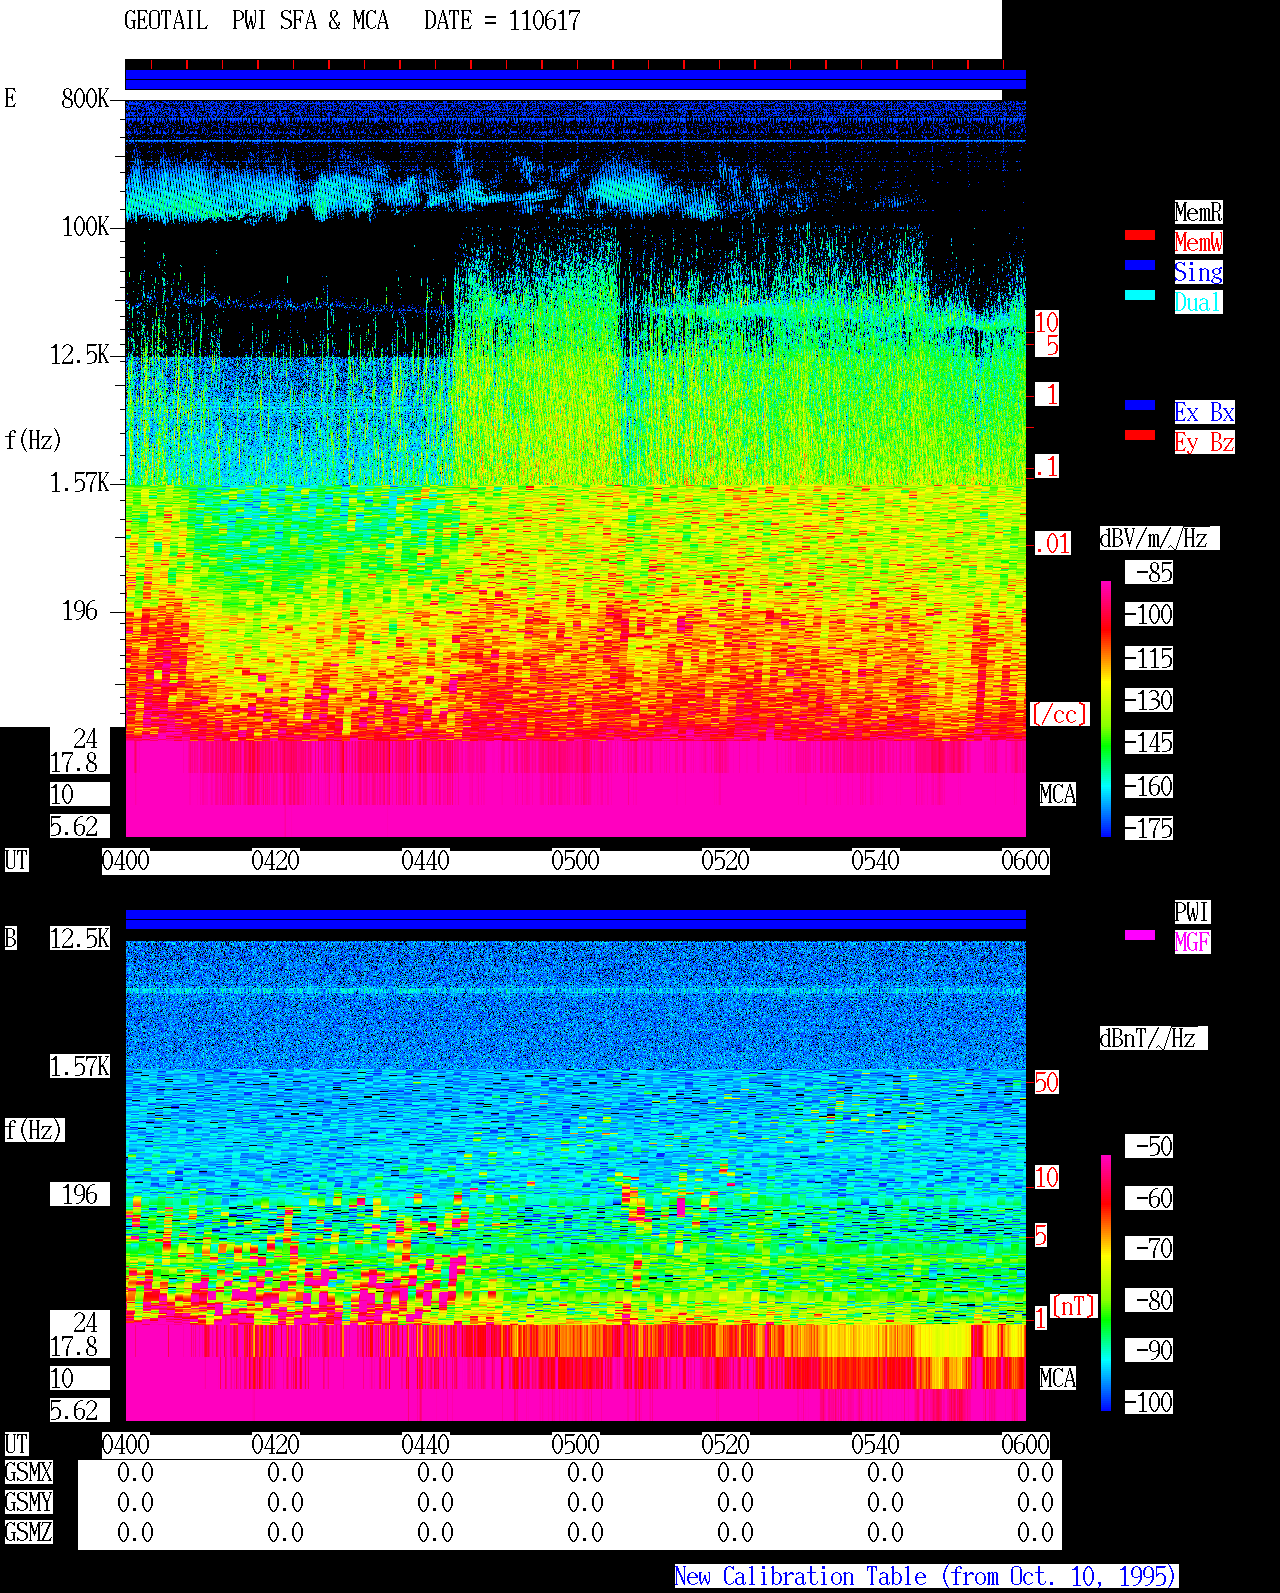Click the magenta MGF legend swatch
Image resolution: width=1280 pixels, height=1593 pixels.
click(1140, 935)
